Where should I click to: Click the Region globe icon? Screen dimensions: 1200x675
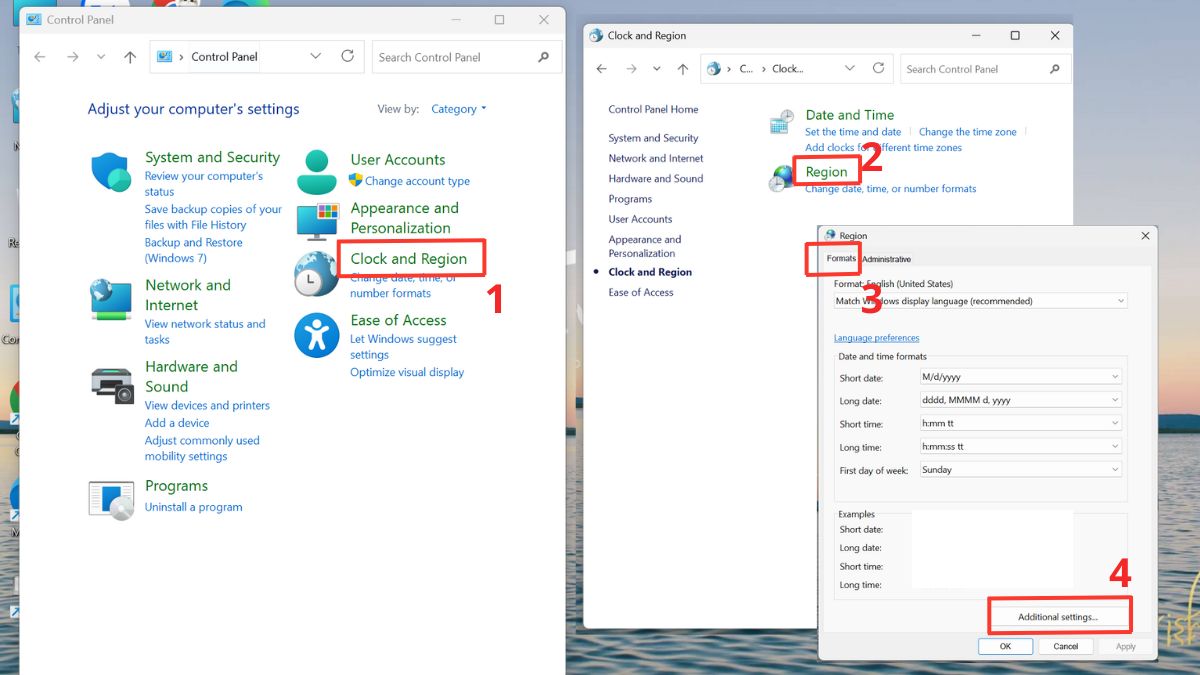click(x=780, y=180)
